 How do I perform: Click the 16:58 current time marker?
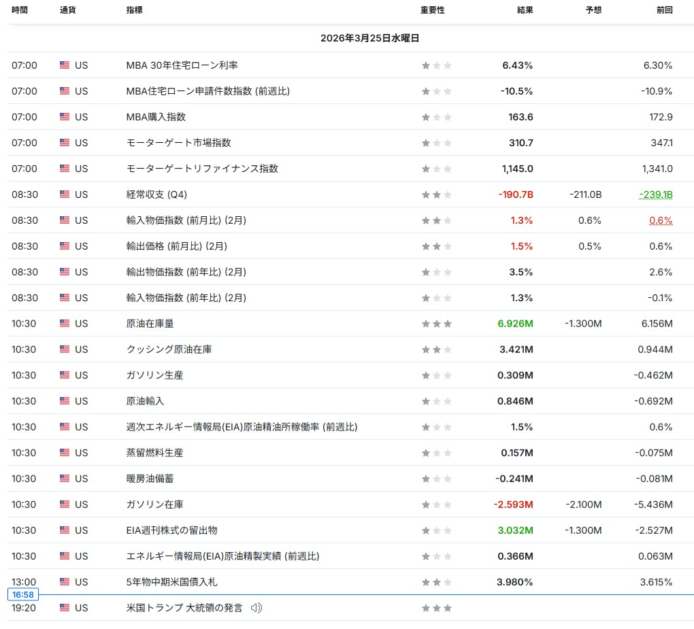click(x=23, y=595)
